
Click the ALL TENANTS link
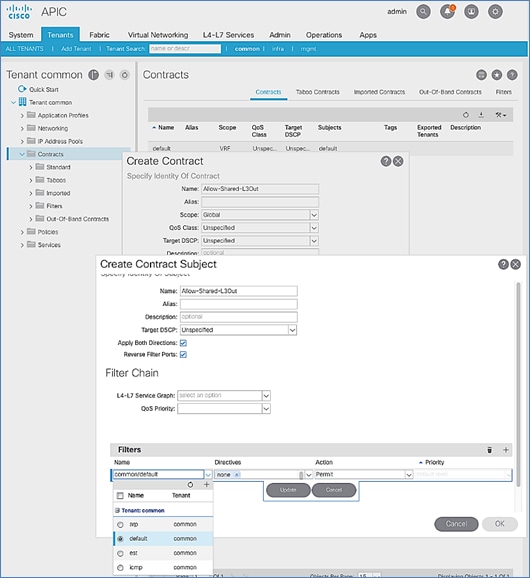click(24, 49)
